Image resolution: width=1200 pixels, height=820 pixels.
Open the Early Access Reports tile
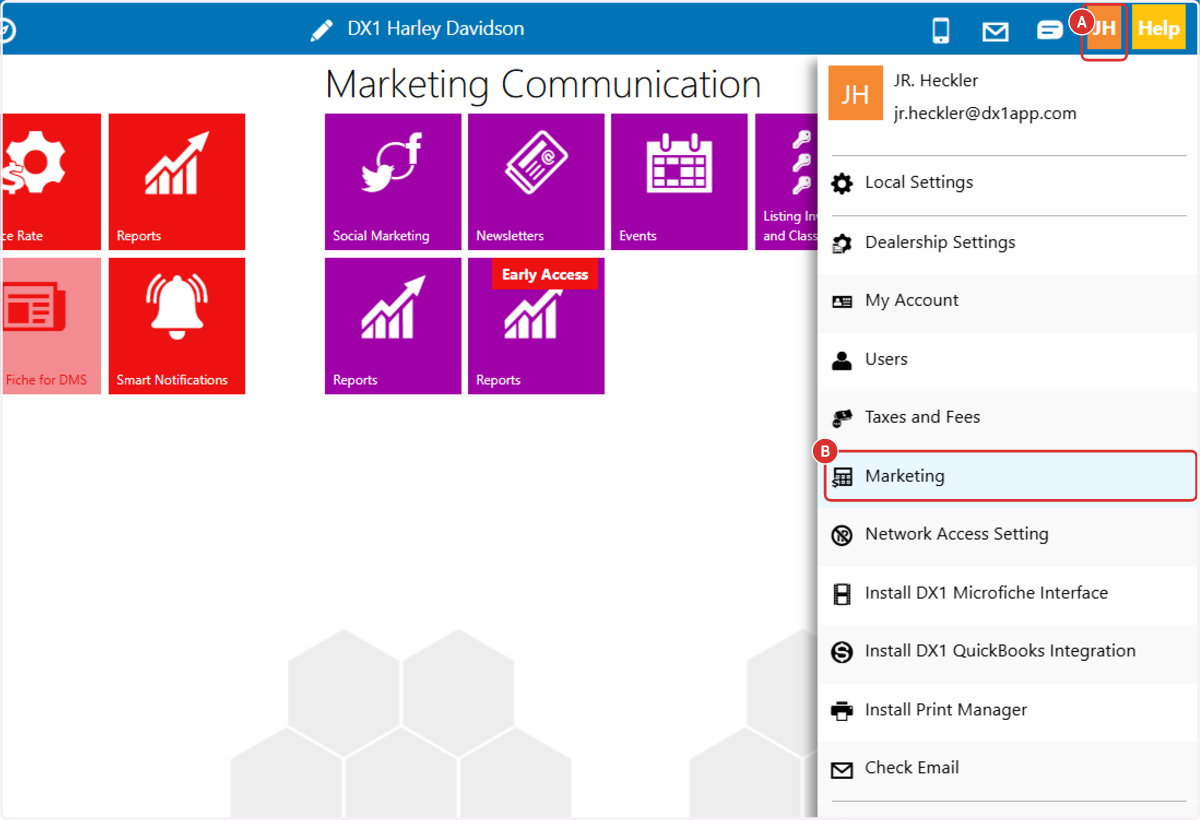click(x=536, y=326)
